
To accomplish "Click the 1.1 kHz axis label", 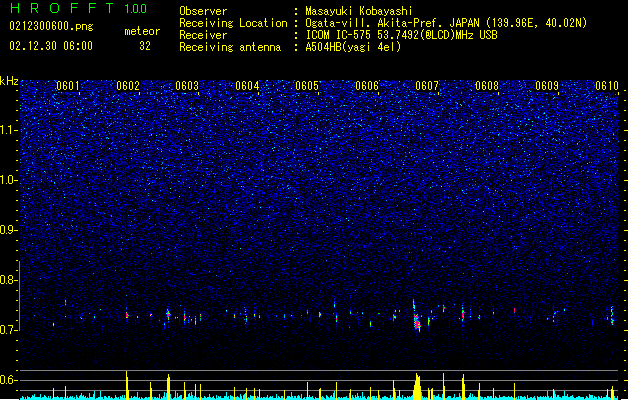I will point(9,130).
